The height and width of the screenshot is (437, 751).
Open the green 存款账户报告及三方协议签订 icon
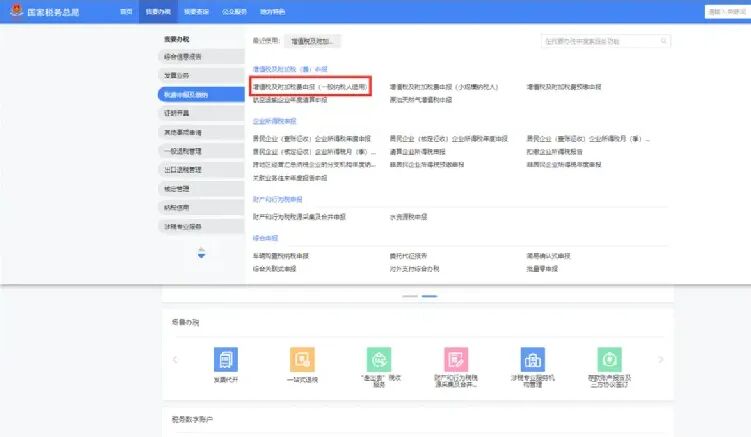click(609, 360)
